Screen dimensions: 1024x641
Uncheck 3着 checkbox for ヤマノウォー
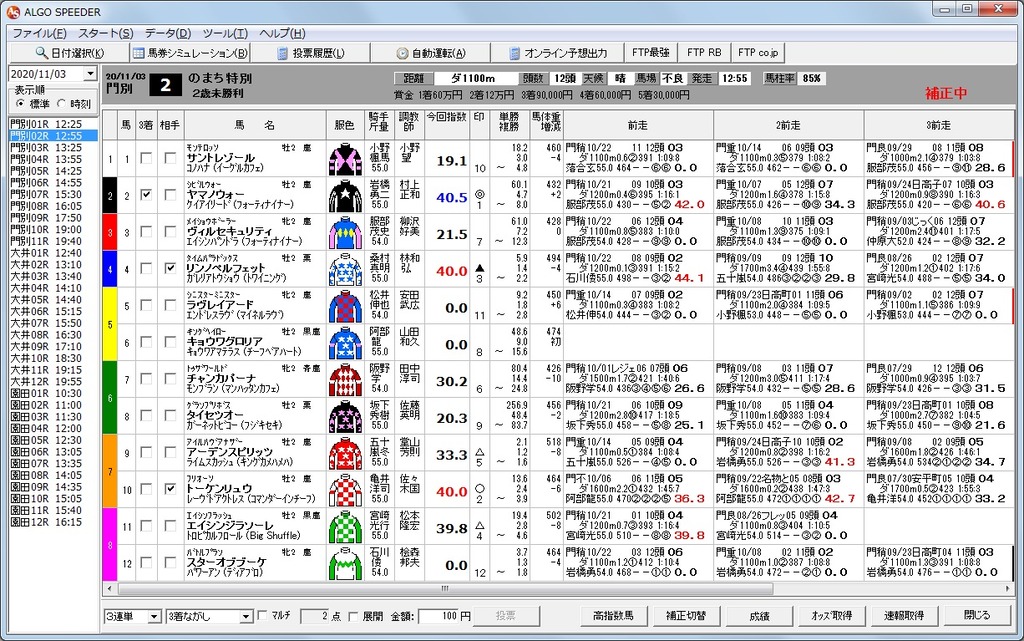click(x=146, y=195)
